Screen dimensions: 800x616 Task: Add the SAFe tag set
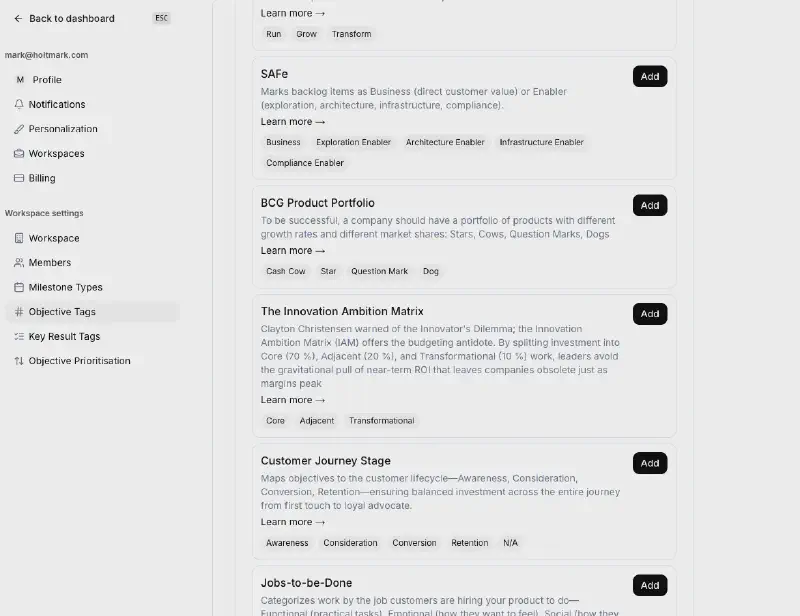pyautogui.click(x=650, y=76)
